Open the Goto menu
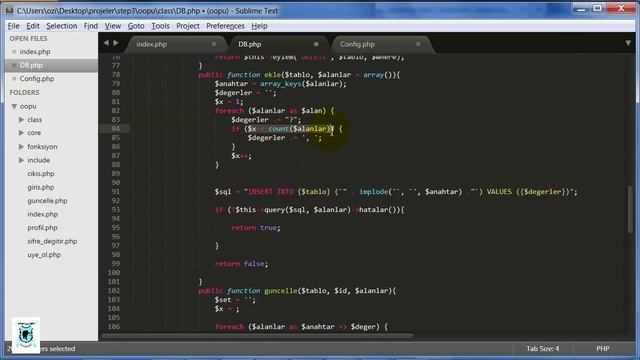 point(136,26)
